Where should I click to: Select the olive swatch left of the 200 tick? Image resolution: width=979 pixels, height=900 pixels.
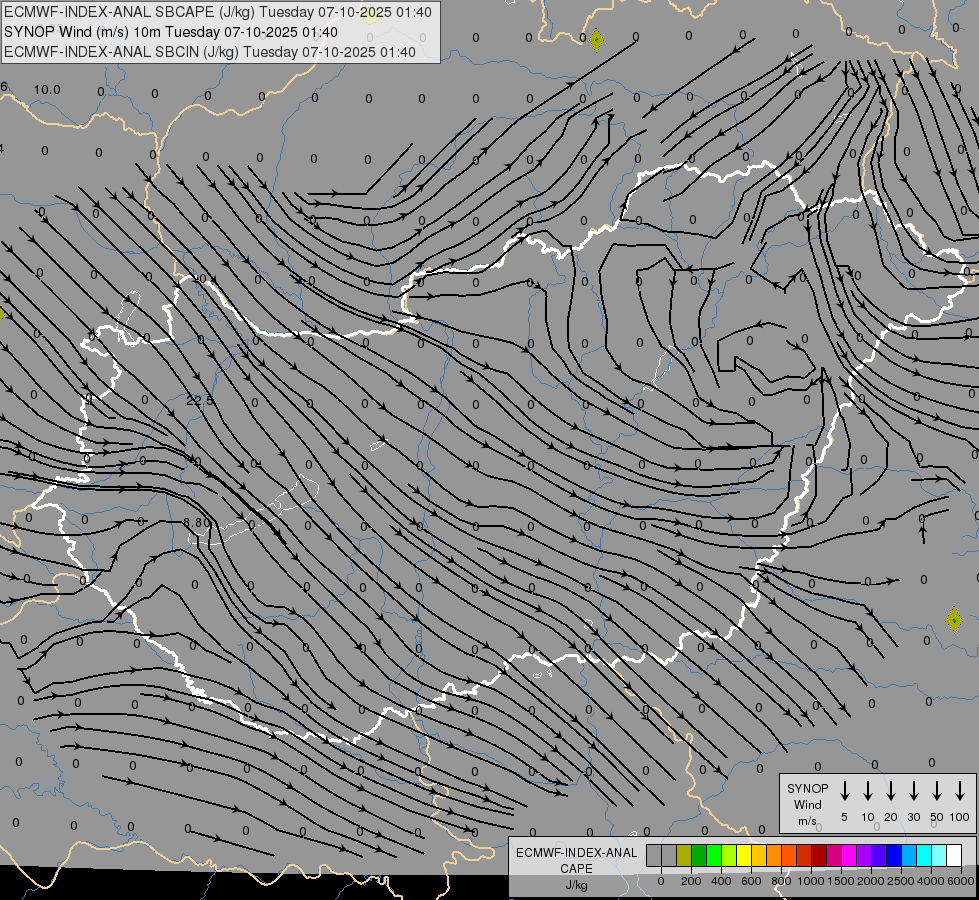[x=684, y=855]
